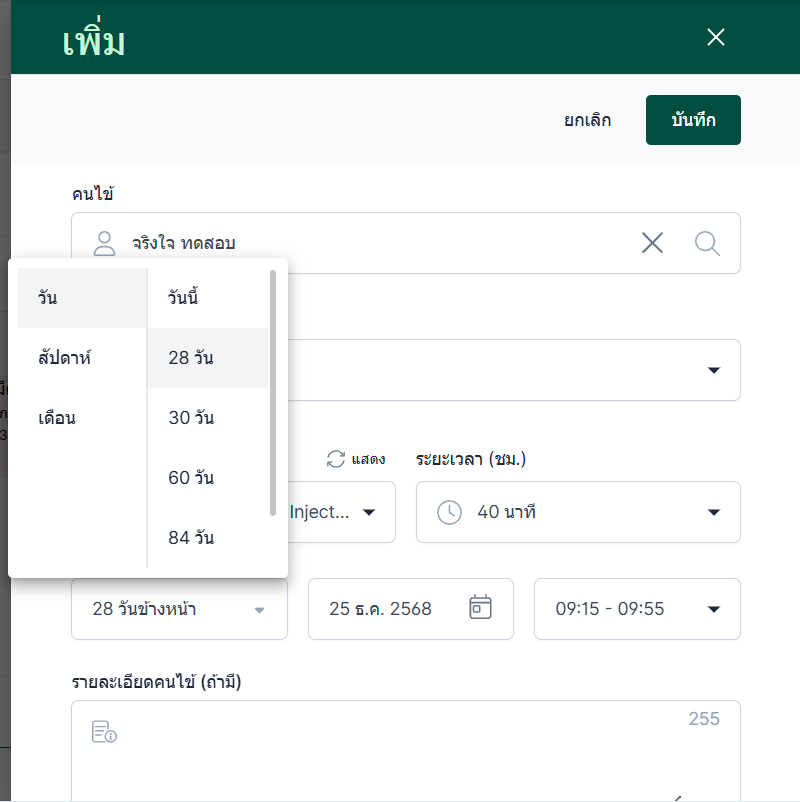Close the เพิ่ม dialog with X

[x=715, y=37]
